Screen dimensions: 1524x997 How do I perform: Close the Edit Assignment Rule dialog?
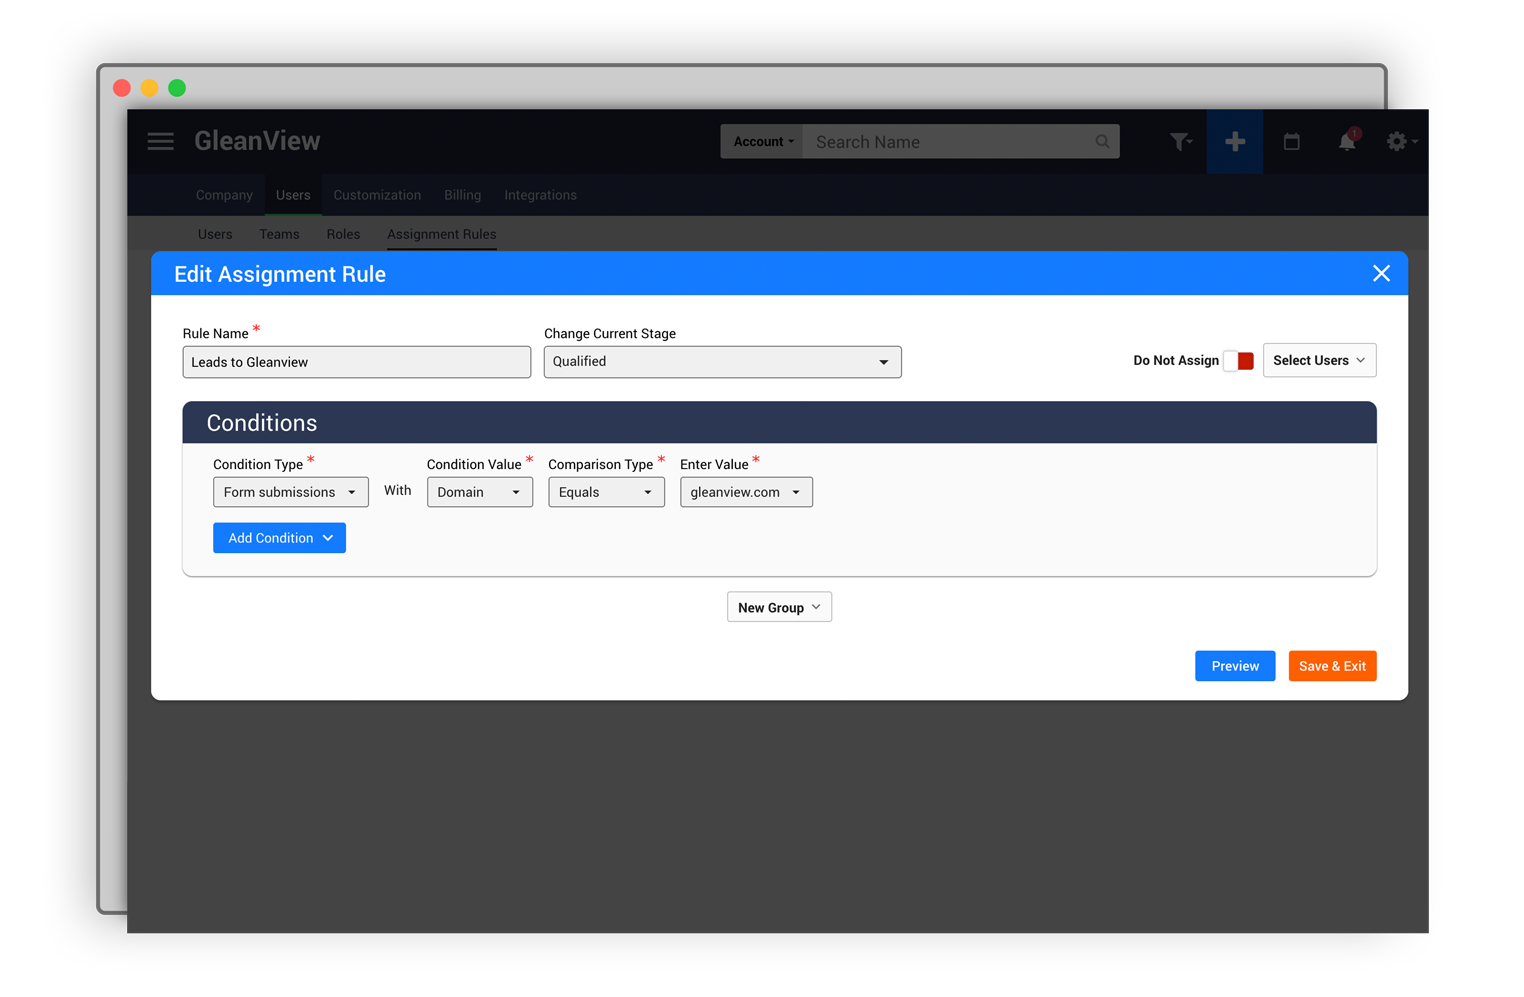pos(1381,273)
